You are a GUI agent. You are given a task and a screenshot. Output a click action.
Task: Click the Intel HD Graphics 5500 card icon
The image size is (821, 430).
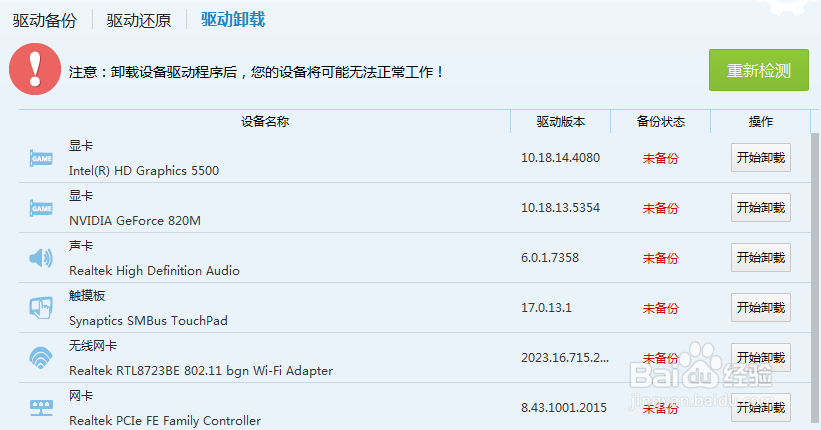41,158
